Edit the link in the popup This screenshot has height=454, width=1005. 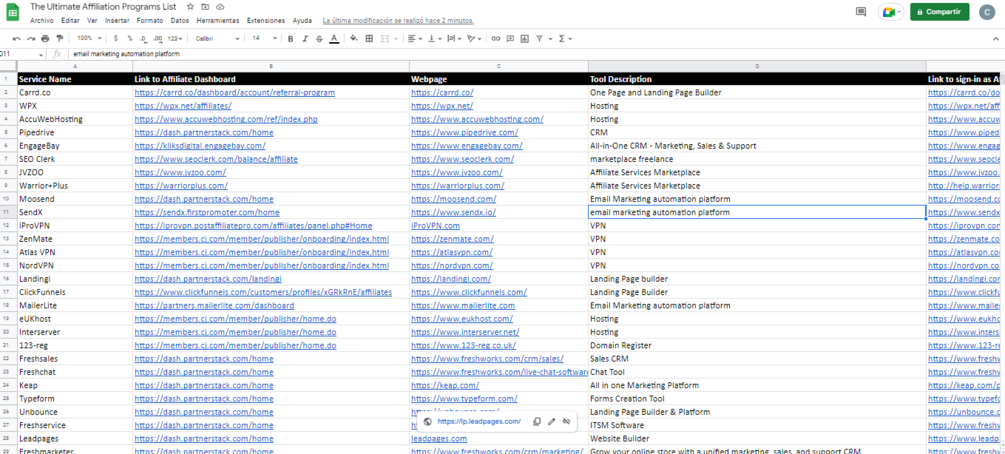[551, 421]
